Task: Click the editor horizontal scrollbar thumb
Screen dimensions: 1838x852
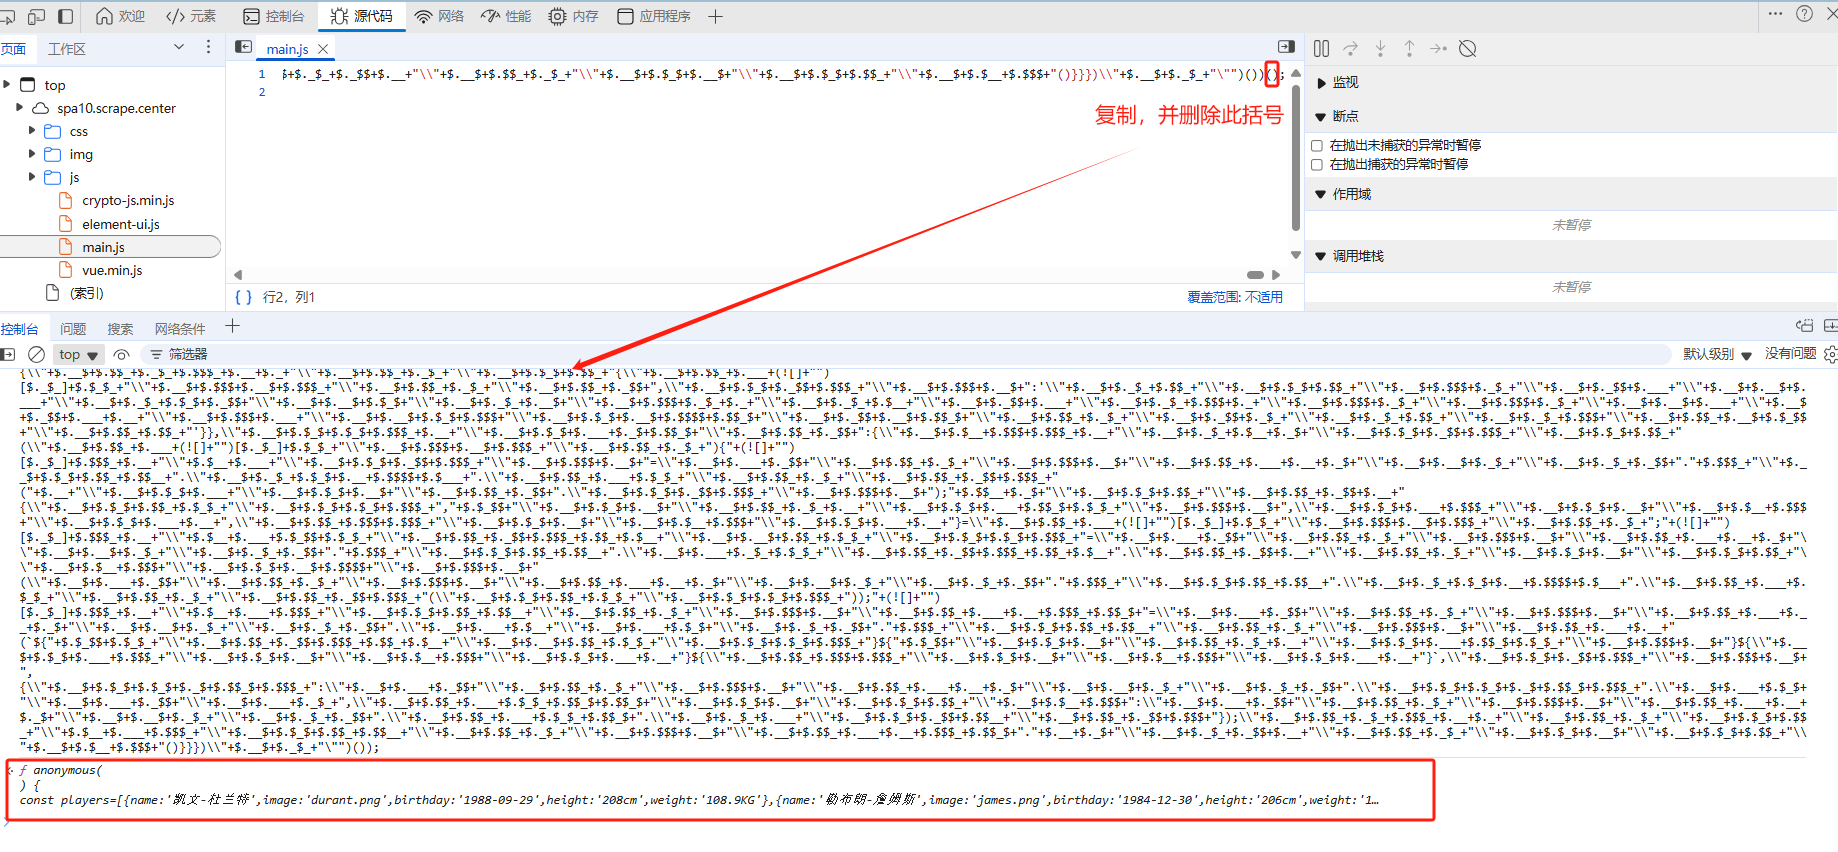Action: (1255, 275)
